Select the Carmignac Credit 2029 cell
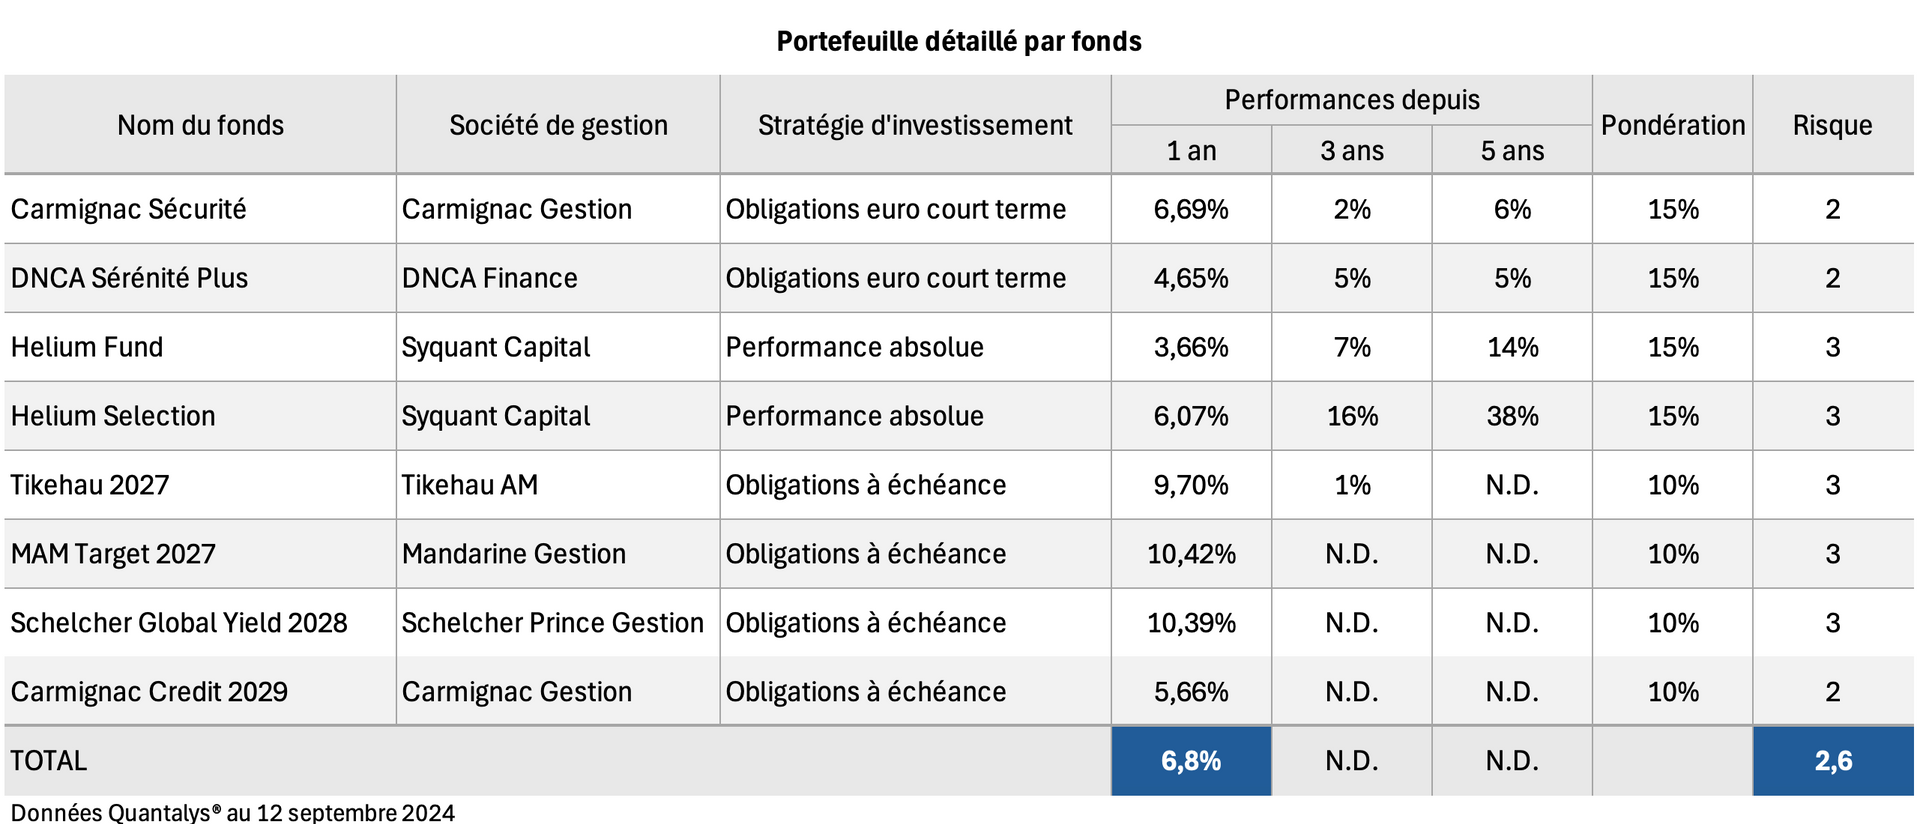Screen dimensions: 1920x824 149,692
